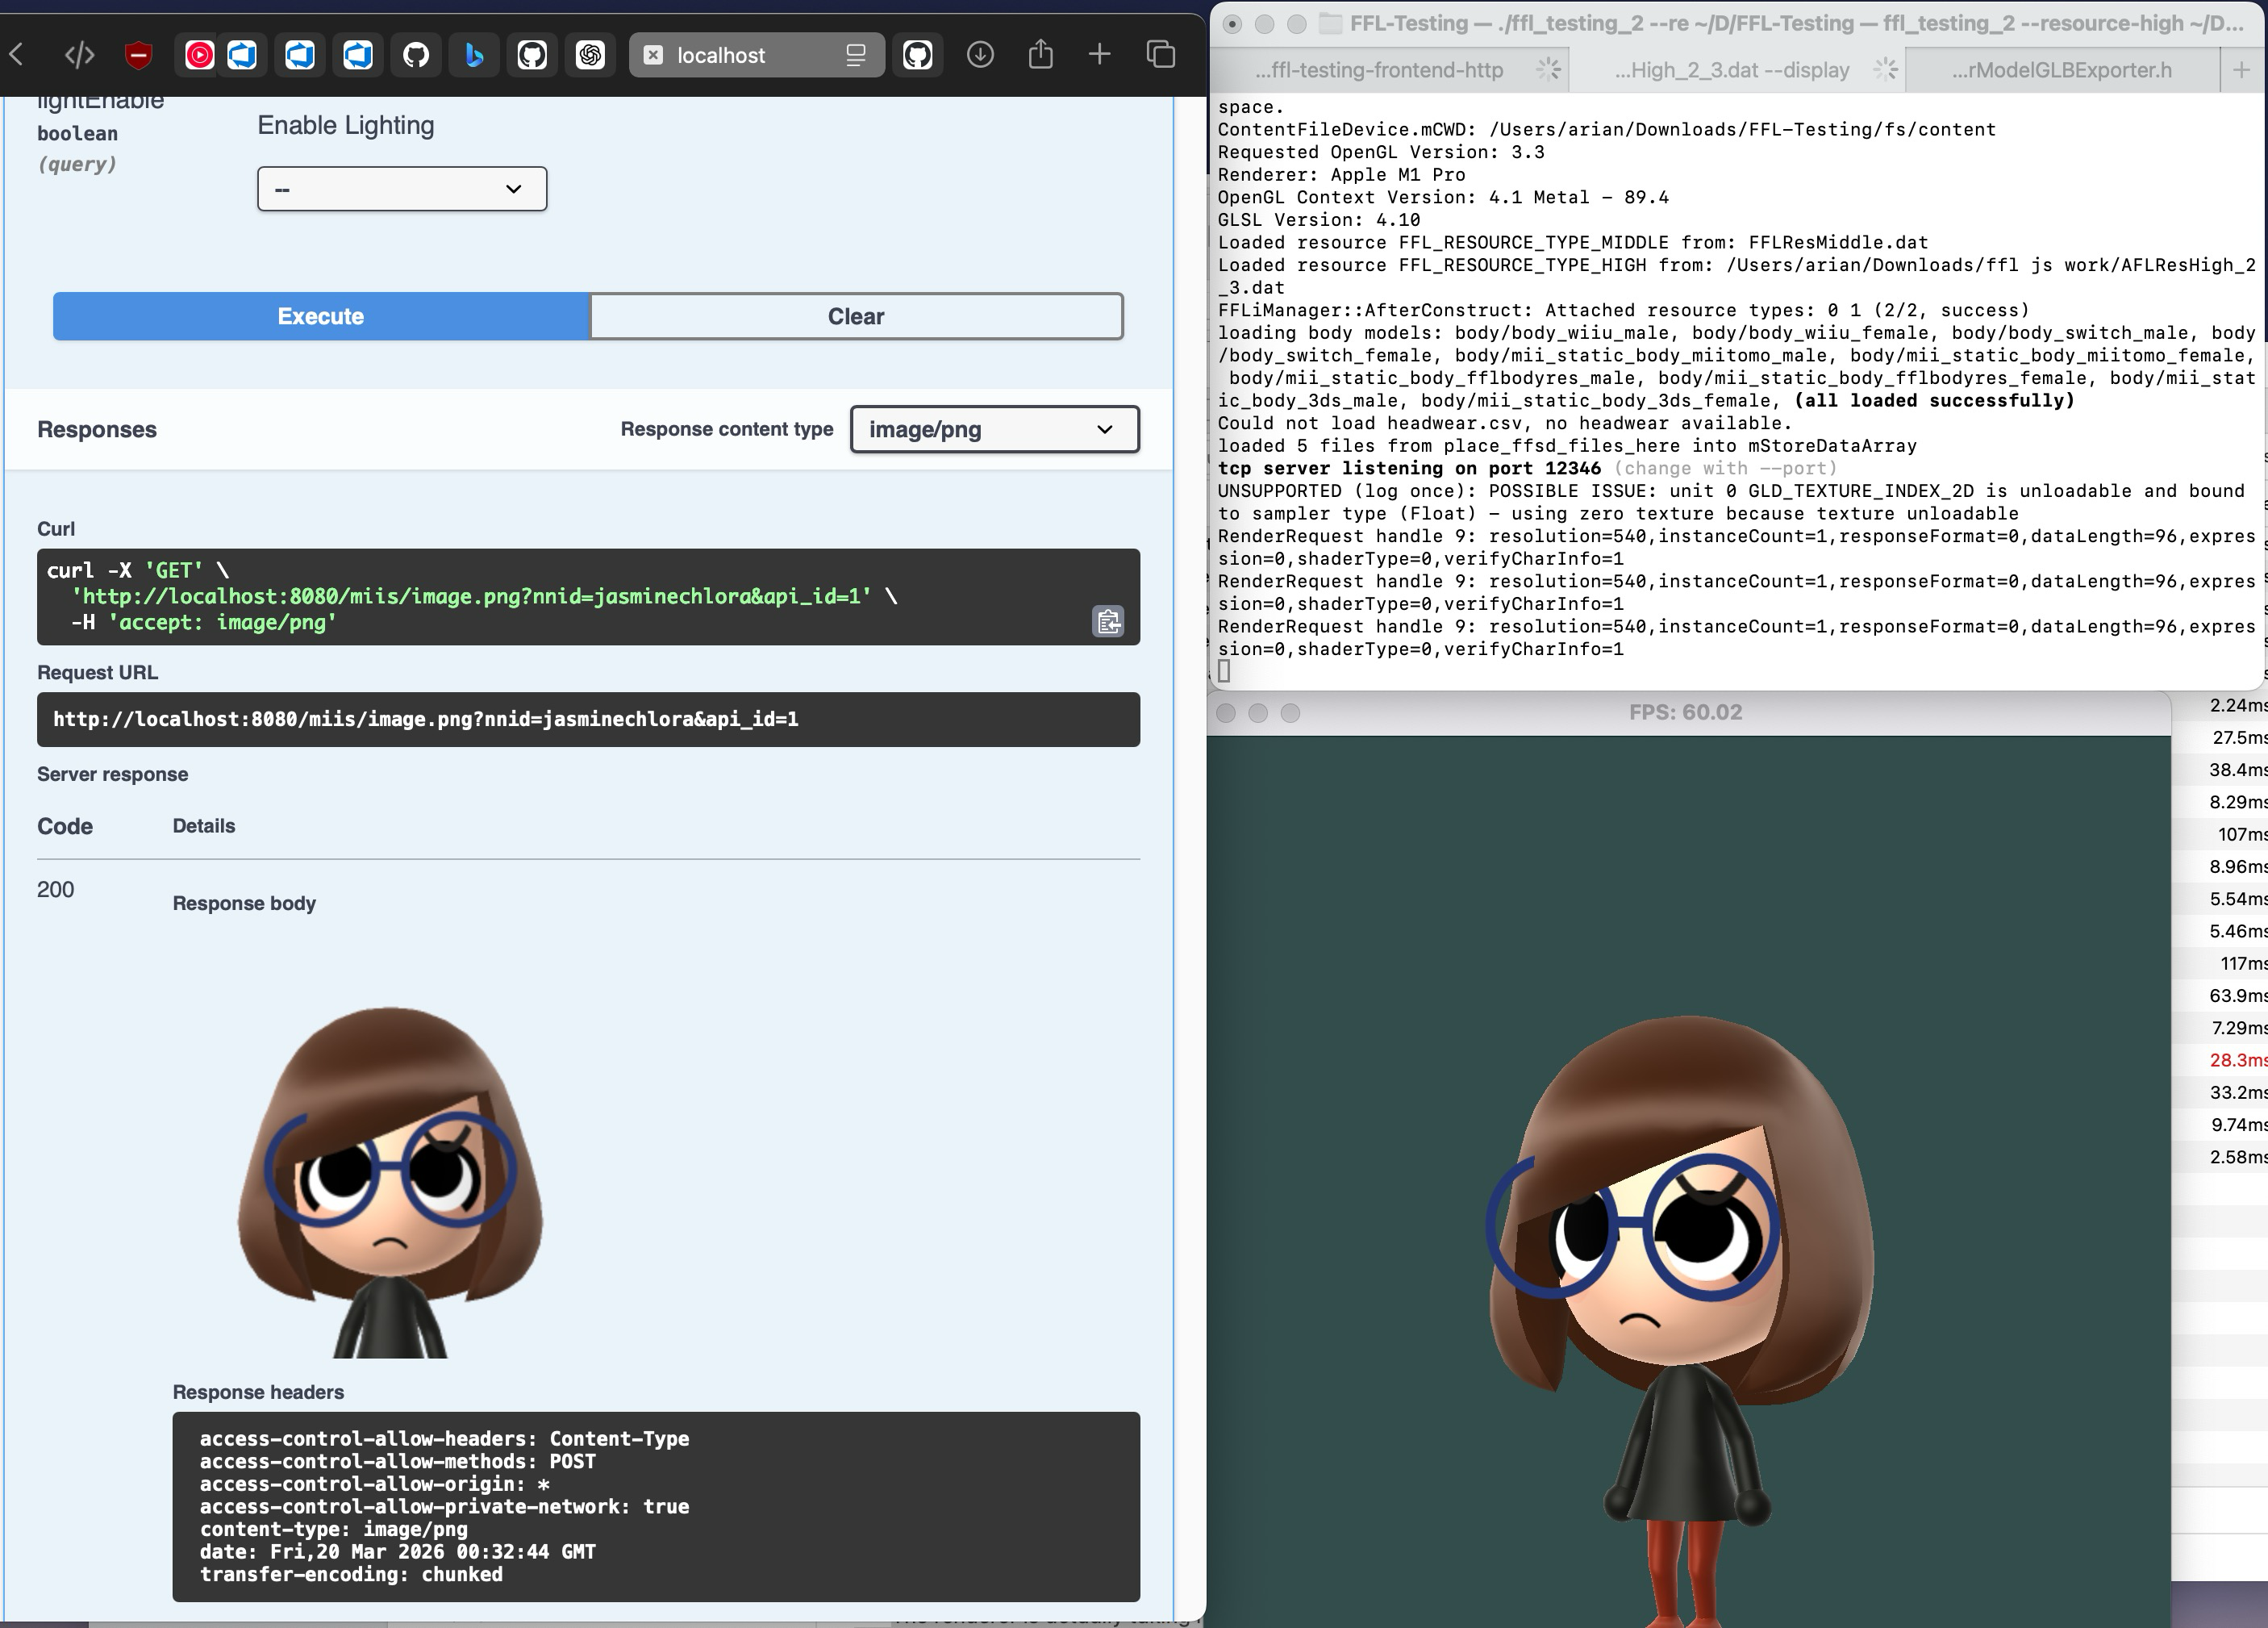Image resolution: width=2268 pixels, height=1628 pixels.
Task: Open the developer tools code icon
Action: 79,55
